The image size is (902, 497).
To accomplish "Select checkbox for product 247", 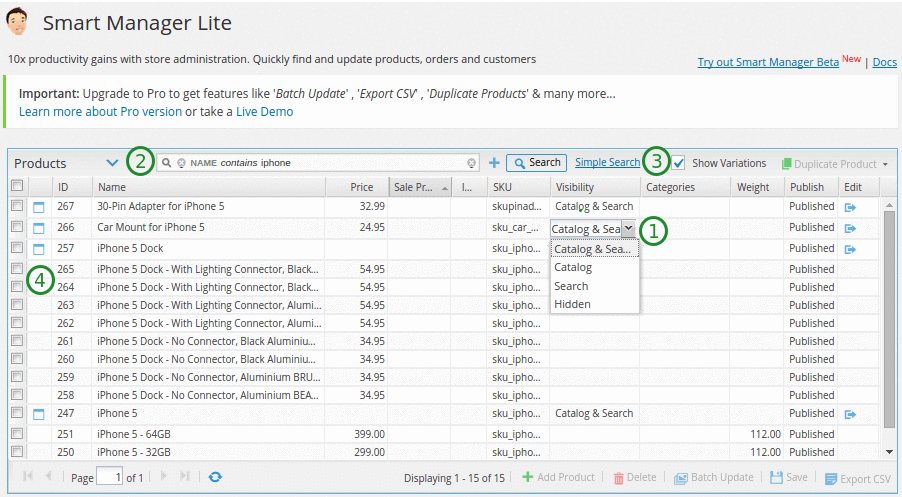I will tap(17, 412).
